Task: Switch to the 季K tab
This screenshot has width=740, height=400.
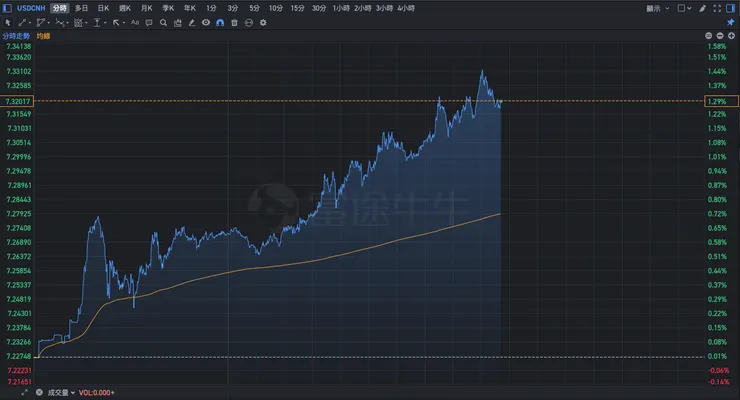Action: coord(168,8)
